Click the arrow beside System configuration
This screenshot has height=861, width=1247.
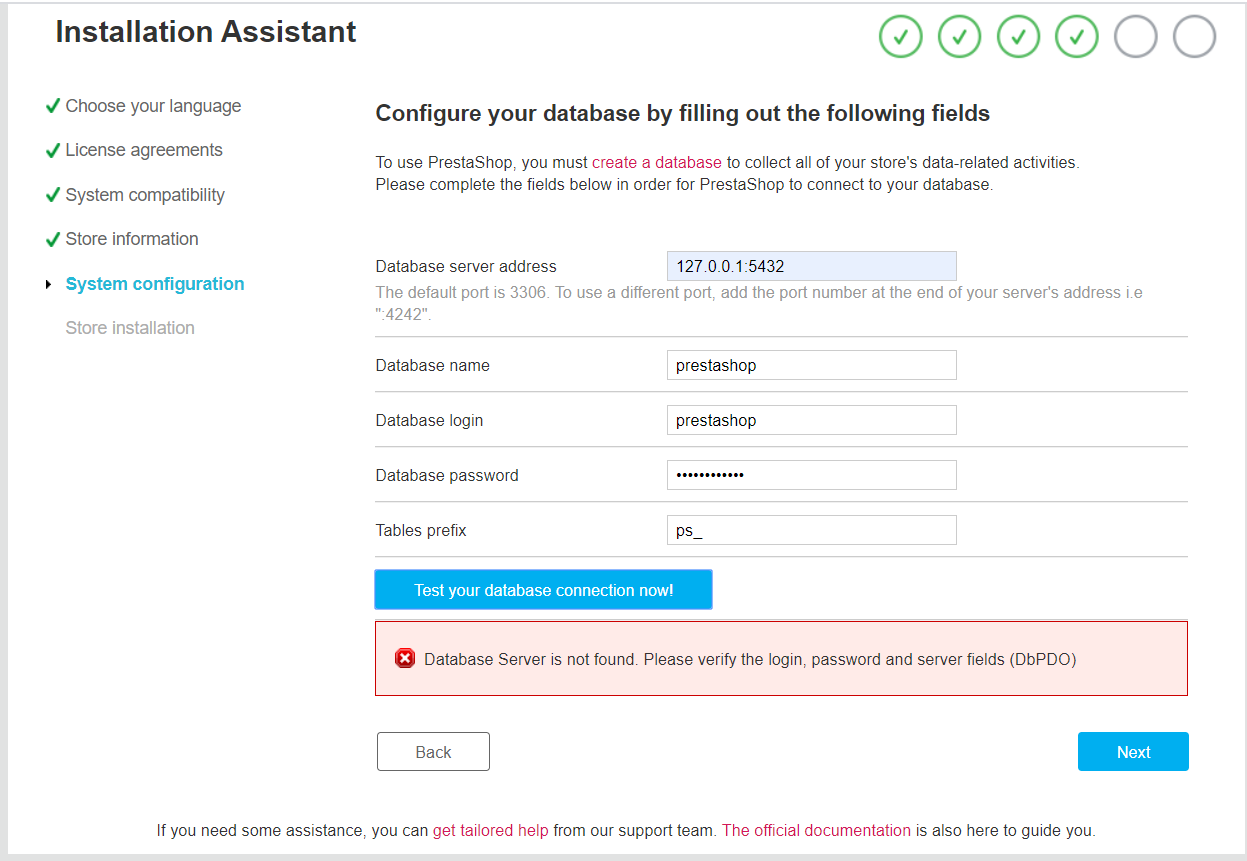pos(49,285)
